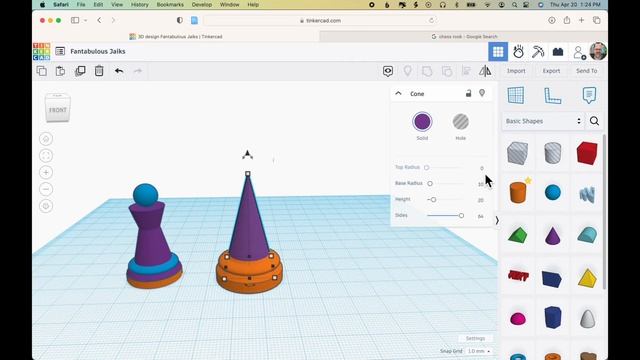Open the Basic Shapes category dropdown
640x360 pixels.
click(x=543, y=121)
